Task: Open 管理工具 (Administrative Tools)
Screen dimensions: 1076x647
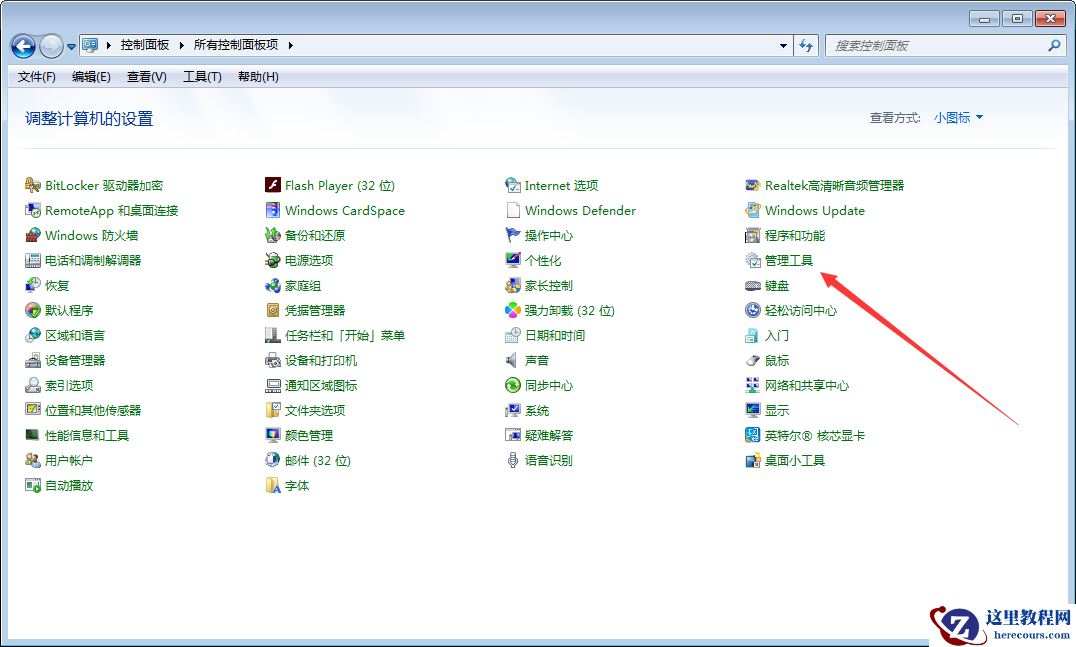Action: point(790,260)
